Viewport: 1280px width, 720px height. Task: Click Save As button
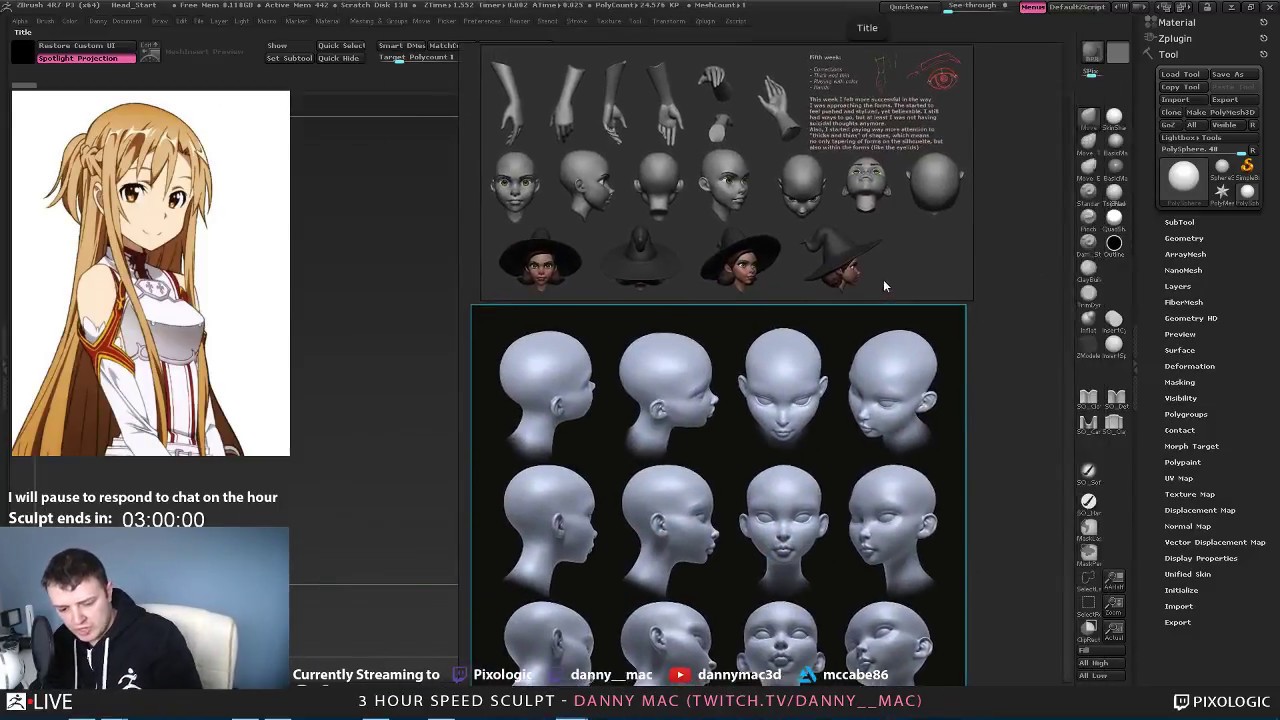click(x=1234, y=74)
